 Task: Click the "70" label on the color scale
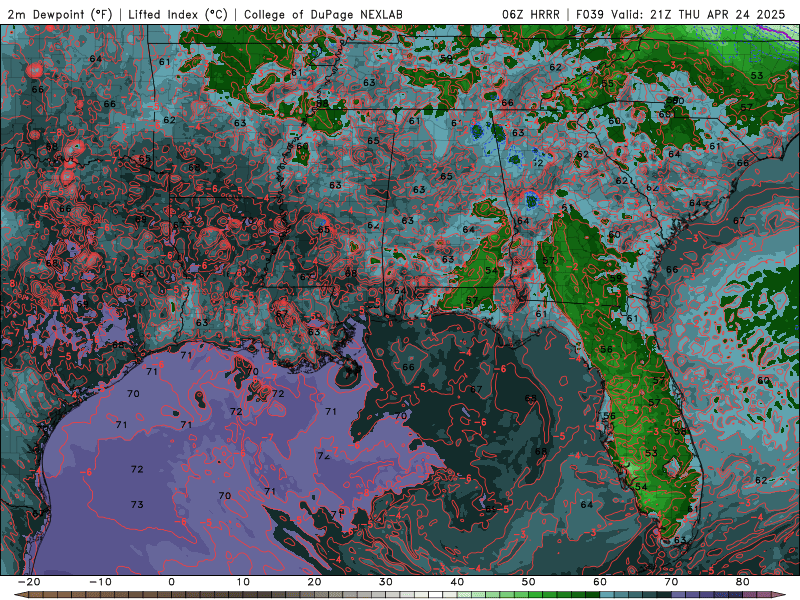coord(671,582)
